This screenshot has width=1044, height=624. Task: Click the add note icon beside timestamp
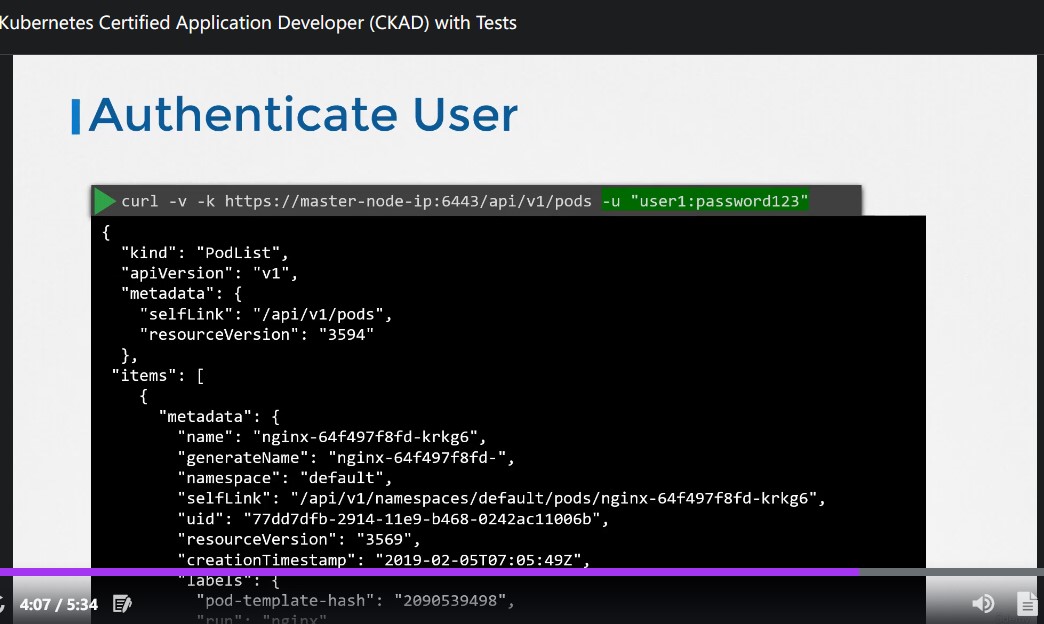(122, 604)
